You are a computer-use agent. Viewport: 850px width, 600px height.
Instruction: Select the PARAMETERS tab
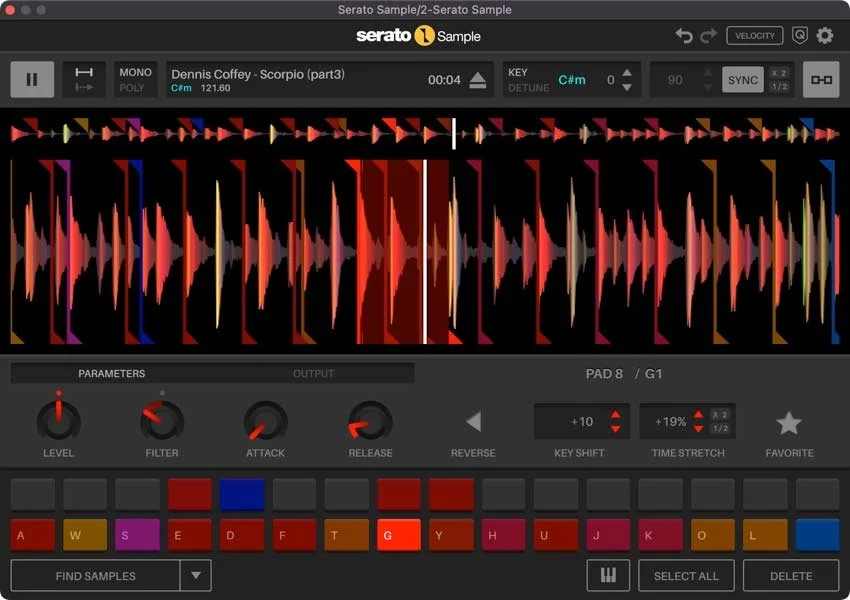click(x=113, y=373)
